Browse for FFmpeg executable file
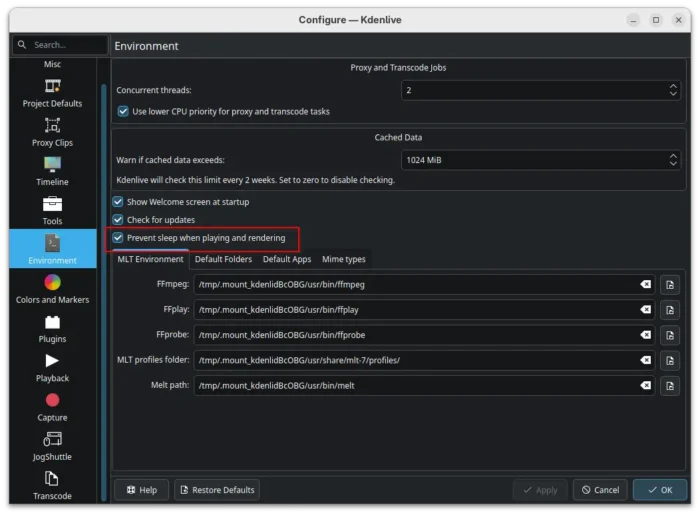The height and width of the screenshot is (515, 700). (x=670, y=285)
